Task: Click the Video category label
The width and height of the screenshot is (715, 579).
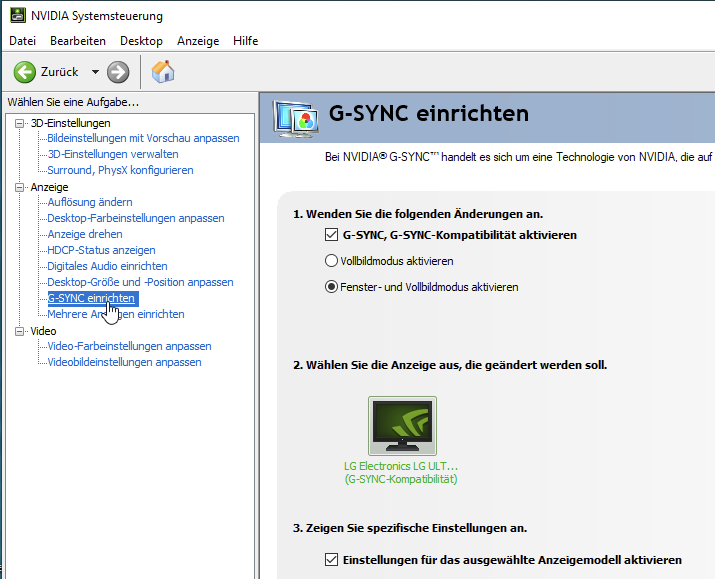Action: pyautogui.click(x=43, y=331)
